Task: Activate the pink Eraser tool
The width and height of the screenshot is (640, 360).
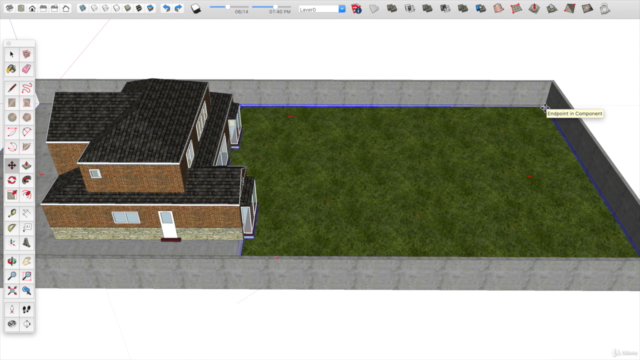Action: (x=27, y=69)
